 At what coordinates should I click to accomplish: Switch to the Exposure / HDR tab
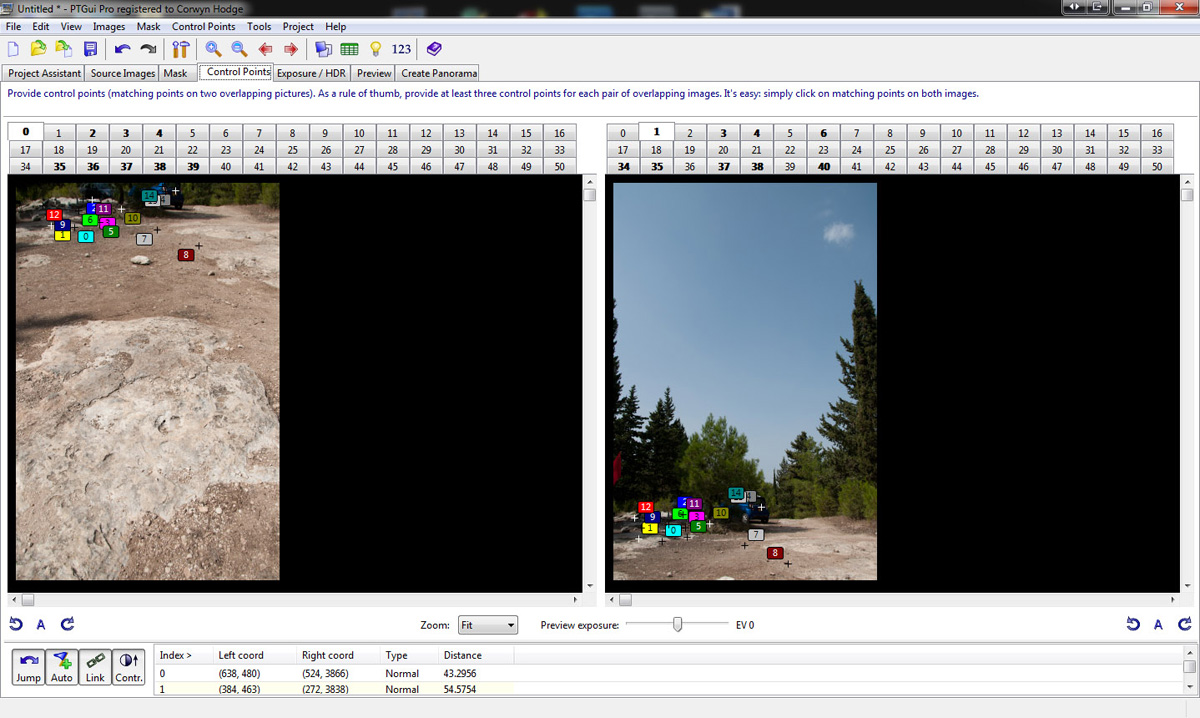coord(313,73)
